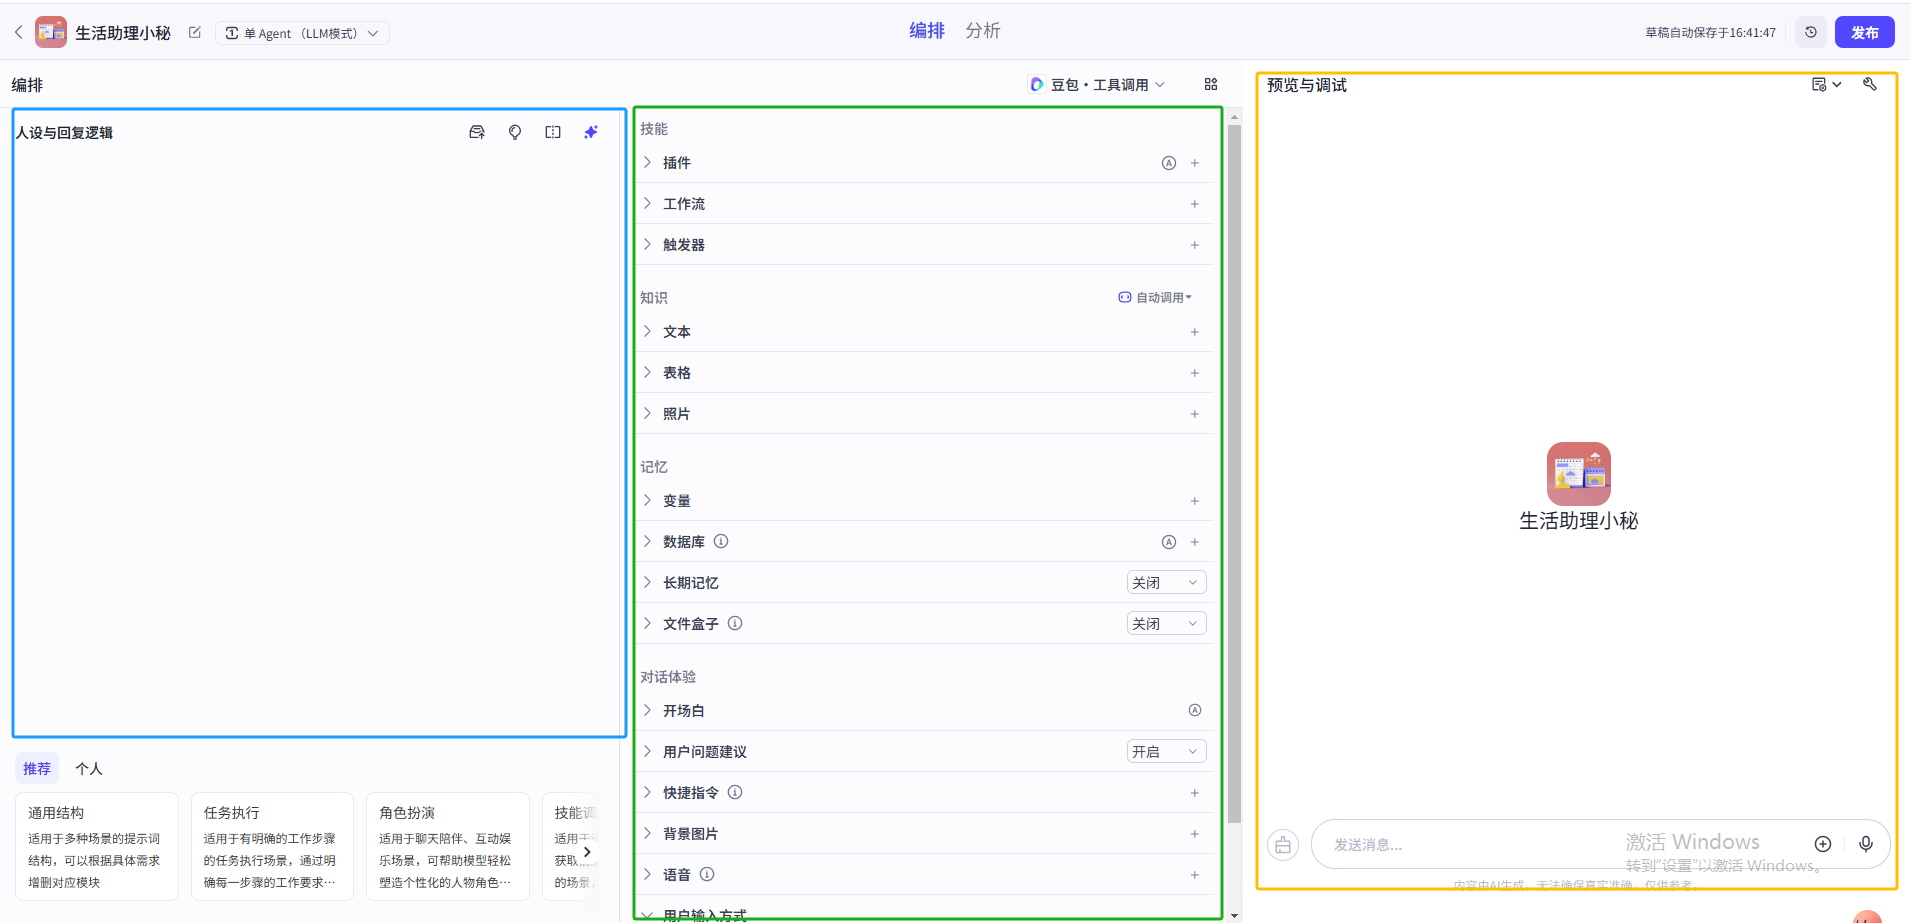Open the 长期记忆 关闭 dropdown
This screenshot has height=923, width=1910.
point(1166,583)
